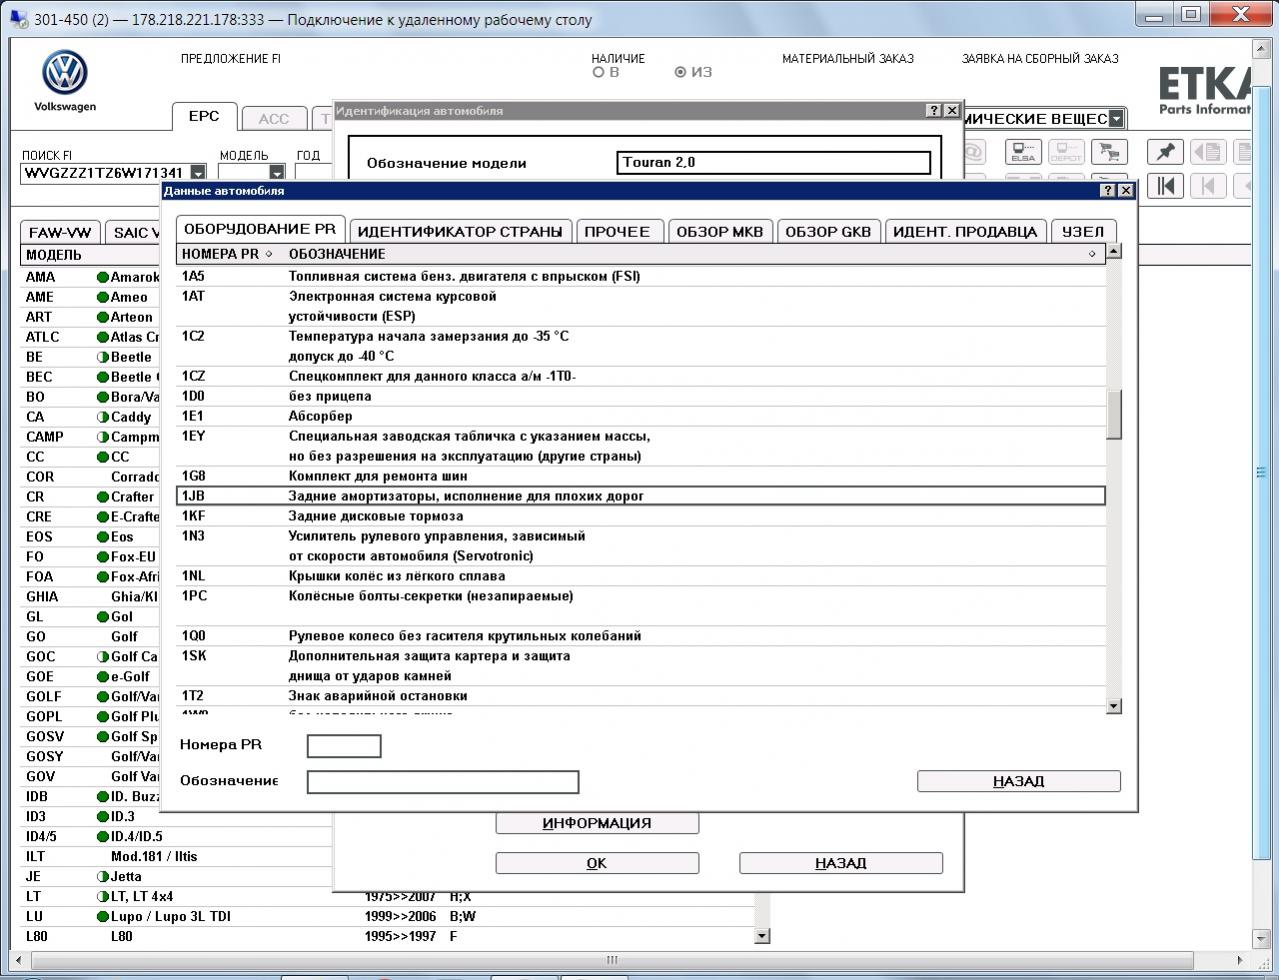Image resolution: width=1279 pixels, height=980 pixels.
Task: Open the double shopping cart icon
Action: coord(1109,152)
